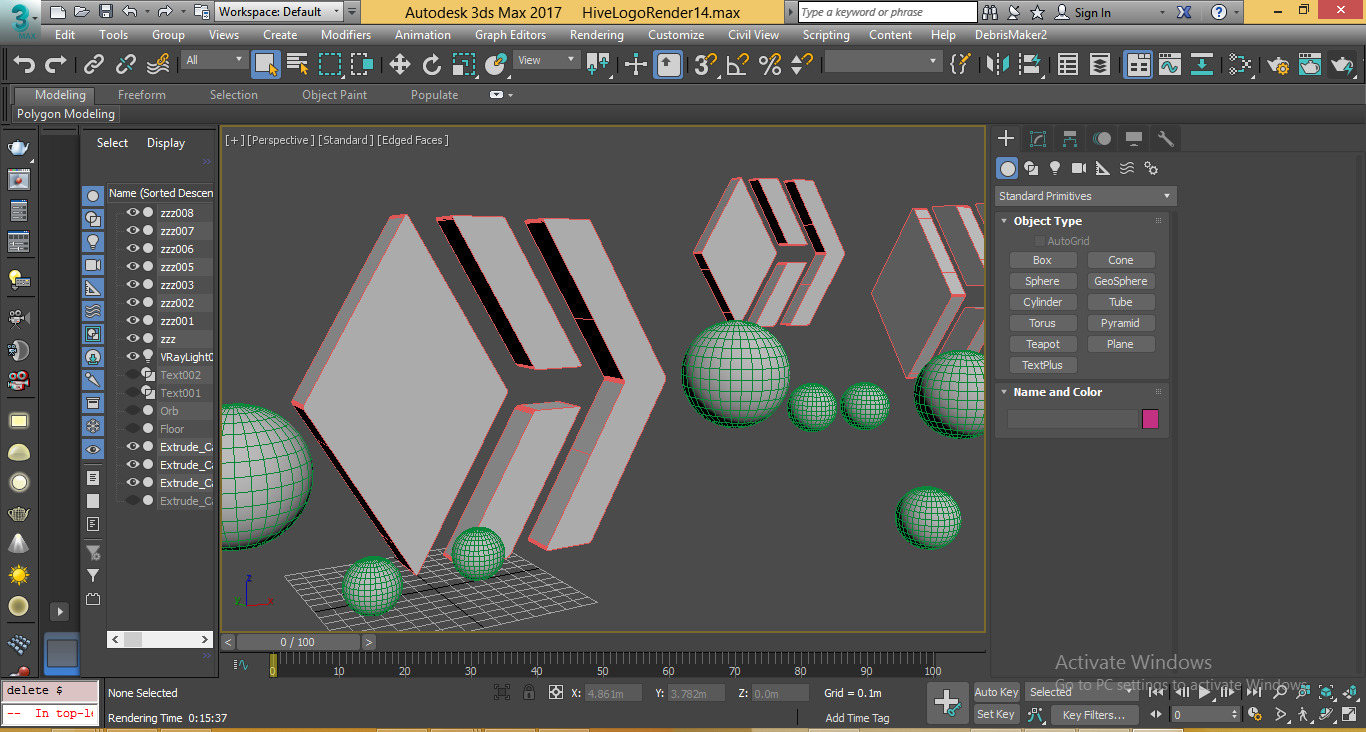Open the Key Filters button
1366x732 pixels.
[1093, 714]
